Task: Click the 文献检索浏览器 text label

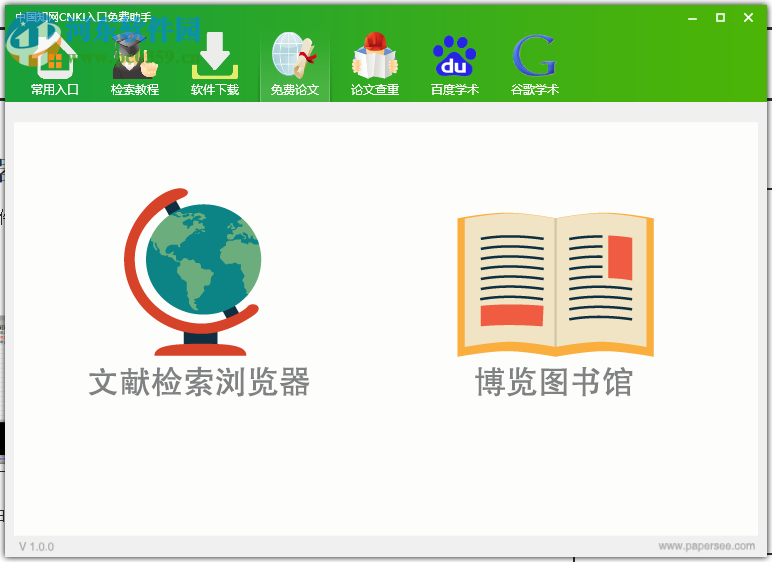Action: pos(199,382)
